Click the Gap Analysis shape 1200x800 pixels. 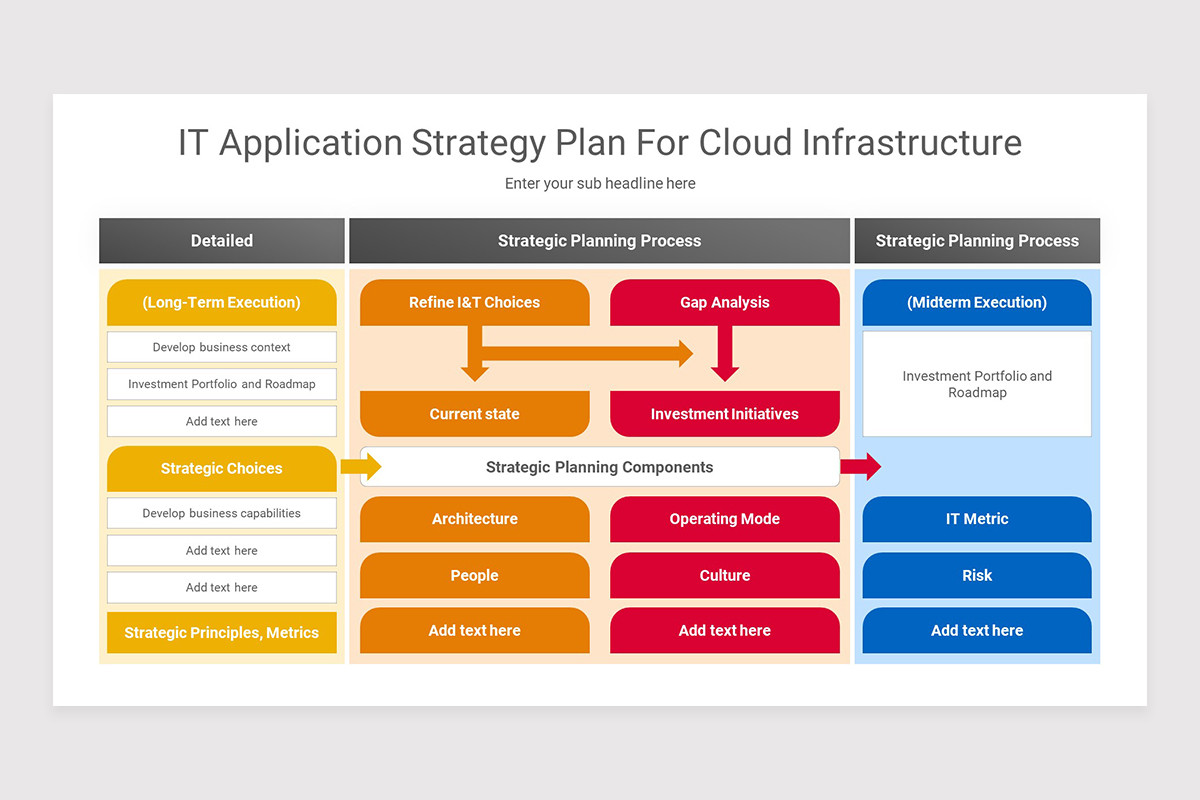click(725, 302)
